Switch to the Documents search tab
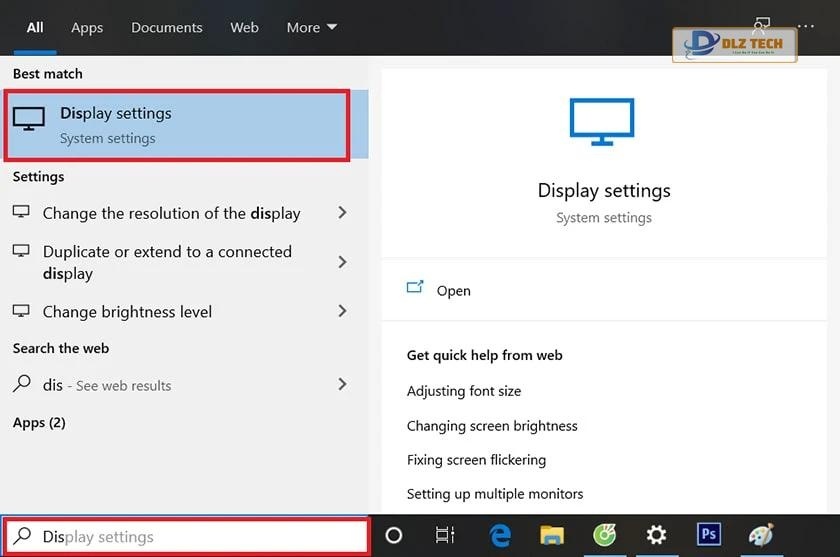Image resolution: width=840 pixels, height=557 pixels. (166, 28)
